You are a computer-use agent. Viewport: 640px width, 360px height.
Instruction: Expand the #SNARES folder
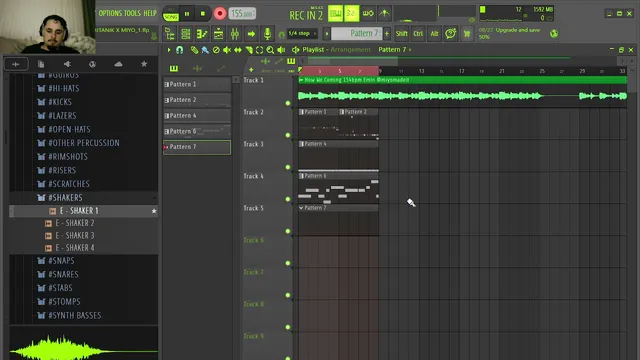pos(63,274)
